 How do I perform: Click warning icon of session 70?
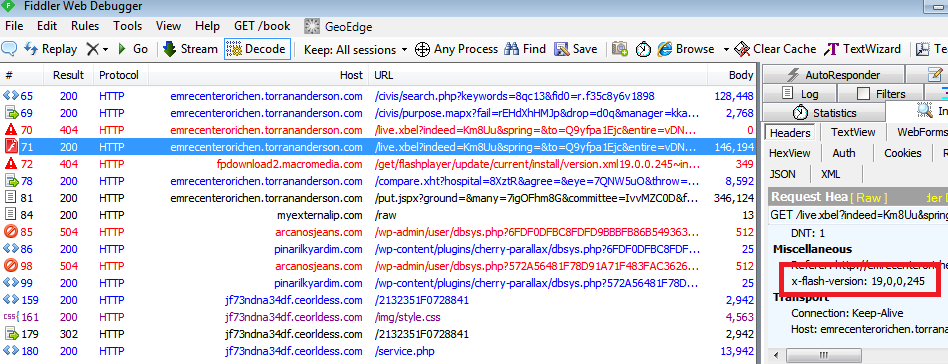click(x=10, y=129)
